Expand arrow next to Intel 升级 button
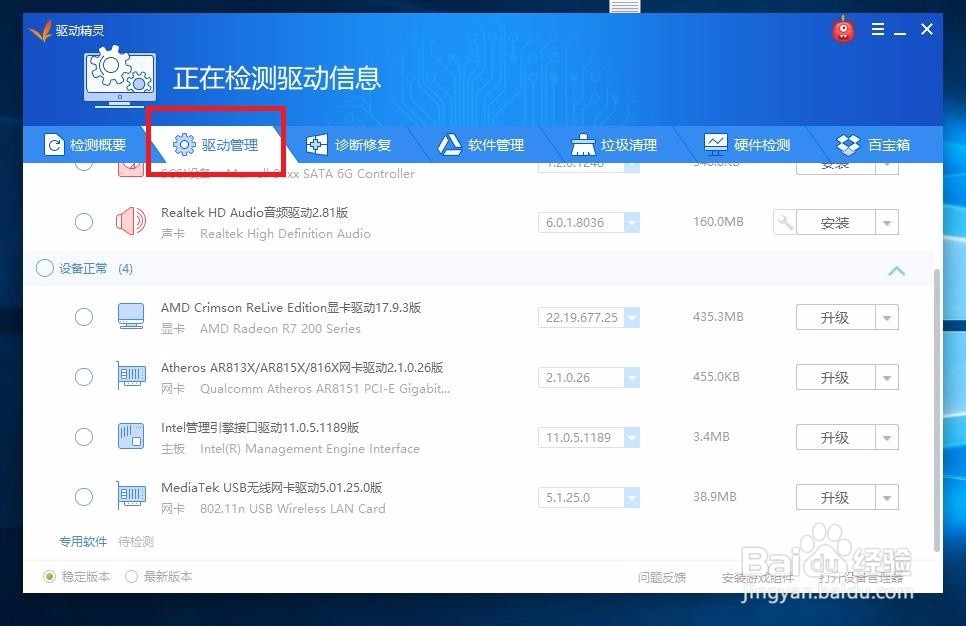The image size is (966, 626). click(x=887, y=437)
